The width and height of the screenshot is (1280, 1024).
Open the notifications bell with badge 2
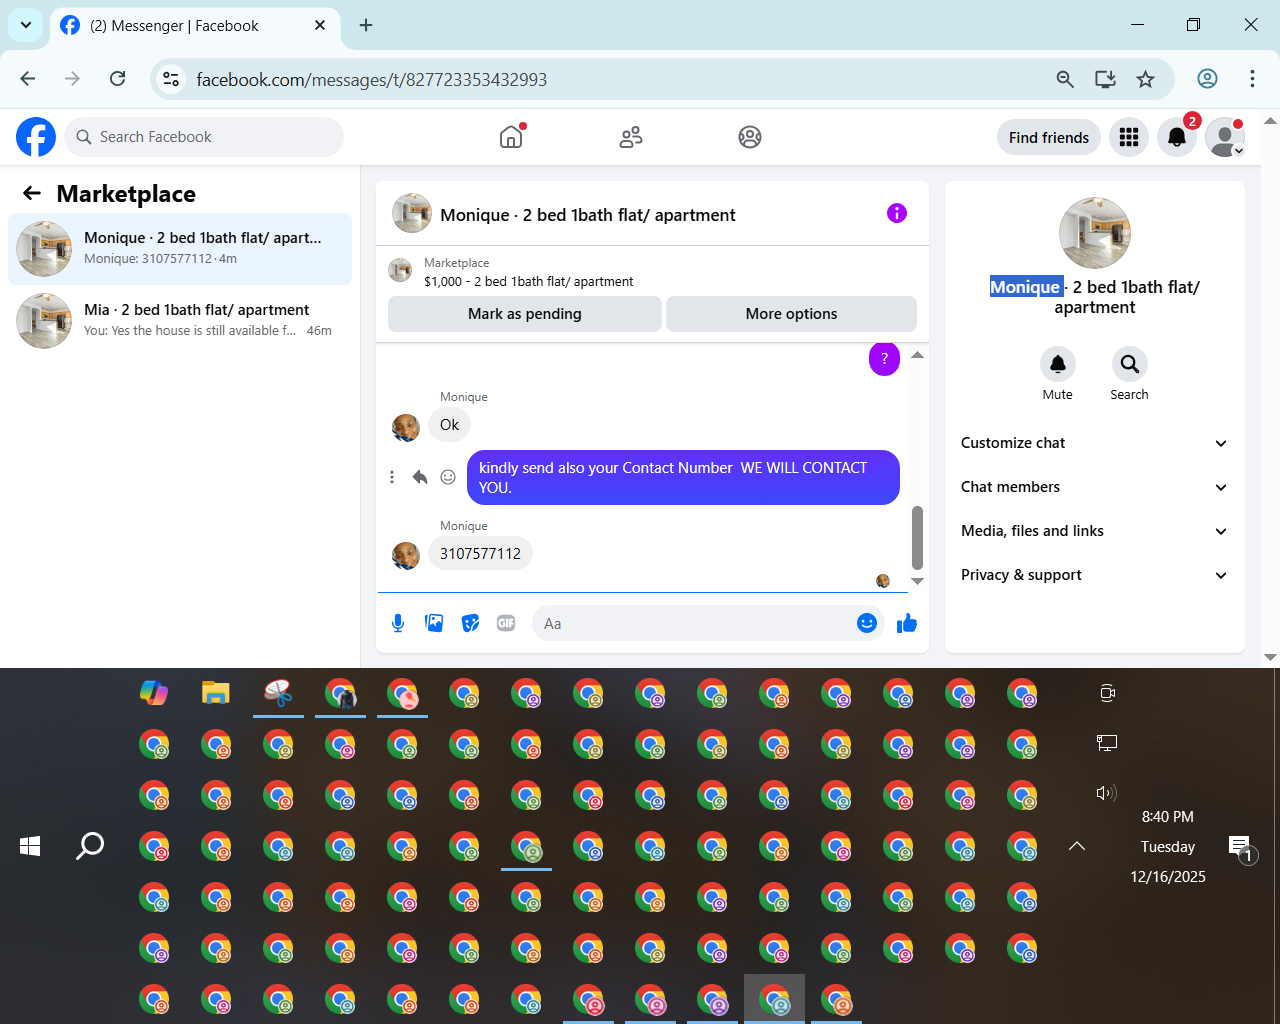click(1177, 137)
